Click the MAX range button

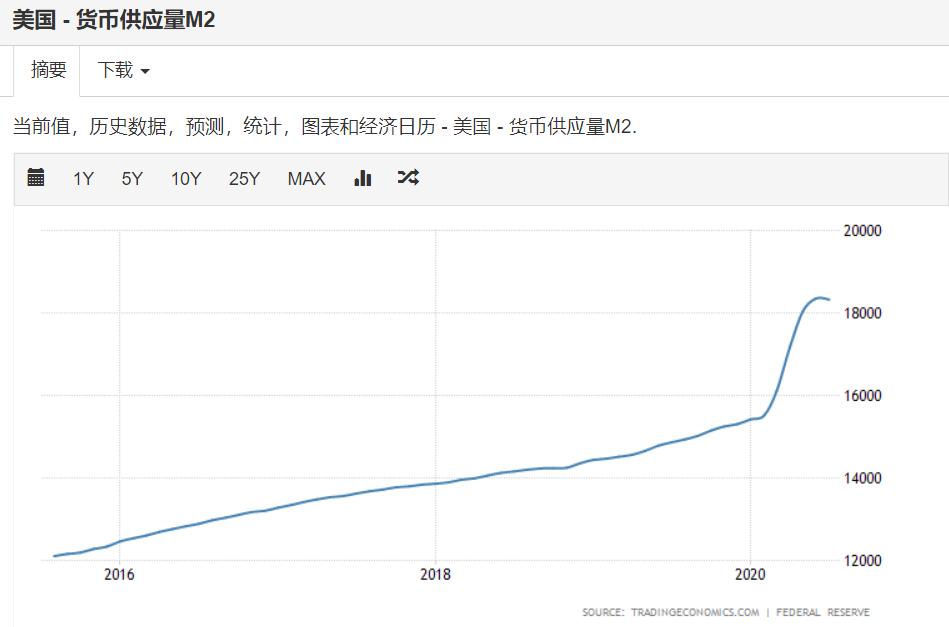305,178
